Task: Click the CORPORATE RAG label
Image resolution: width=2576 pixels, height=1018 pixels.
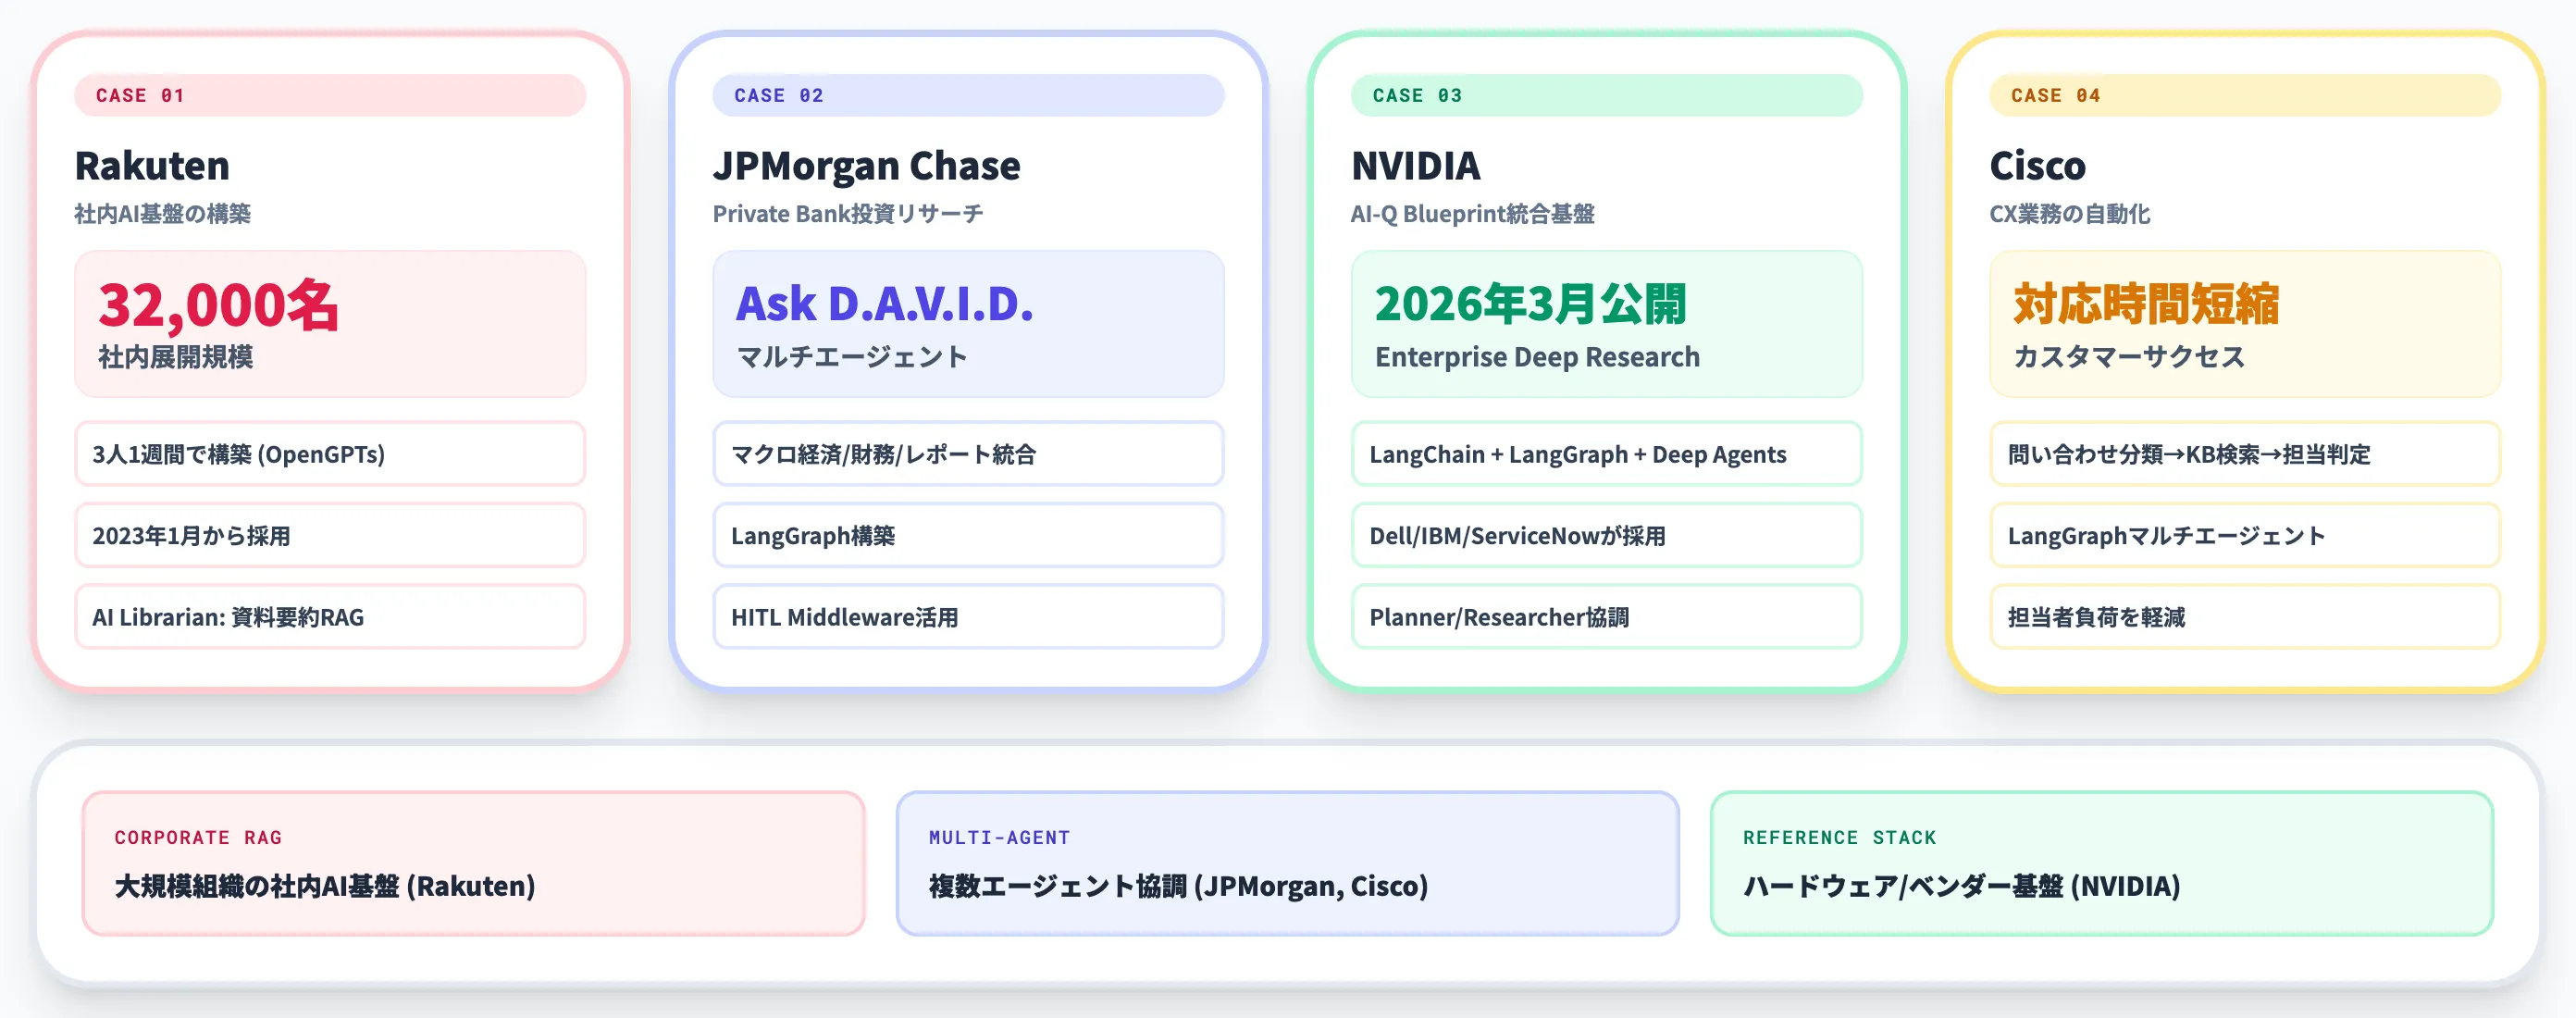Action: [x=198, y=838]
